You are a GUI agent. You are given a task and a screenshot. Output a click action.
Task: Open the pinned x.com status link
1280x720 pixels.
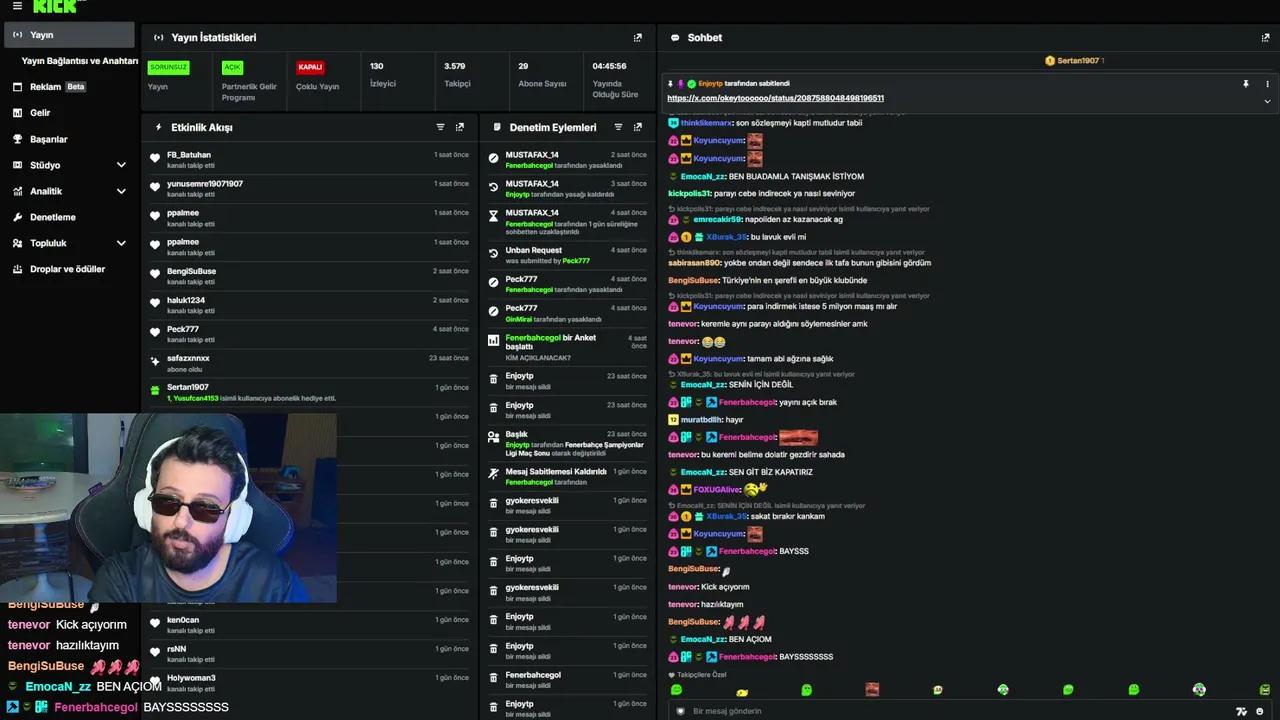click(775, 98)
